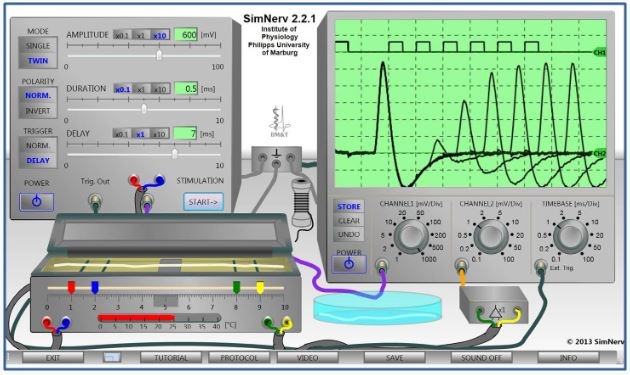Click the CH1 trace label

coord(599,53)
